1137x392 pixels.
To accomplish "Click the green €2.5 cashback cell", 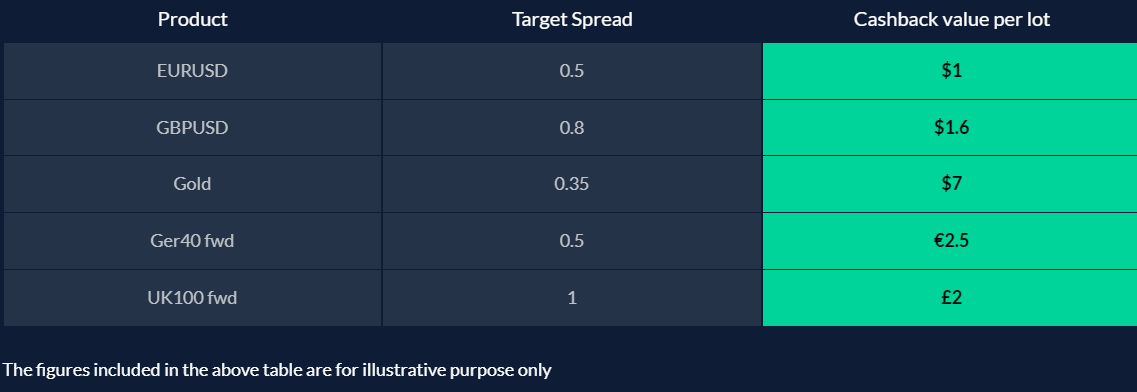I will tap(950, 241).
